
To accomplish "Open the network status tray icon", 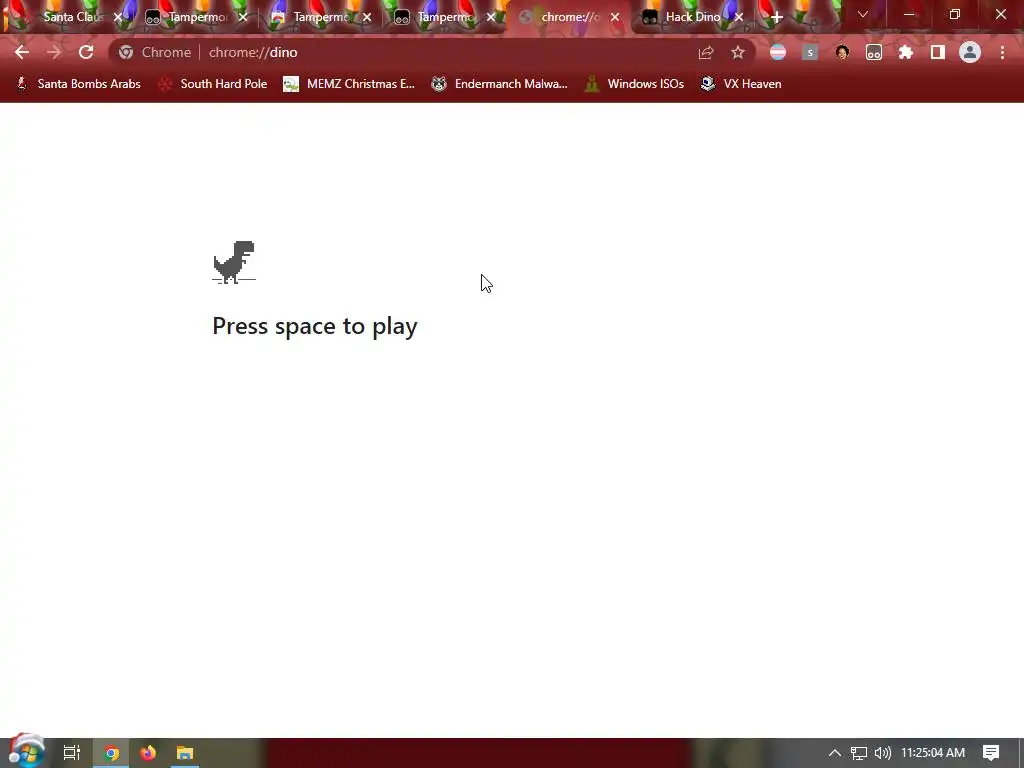I will [859, 753].
